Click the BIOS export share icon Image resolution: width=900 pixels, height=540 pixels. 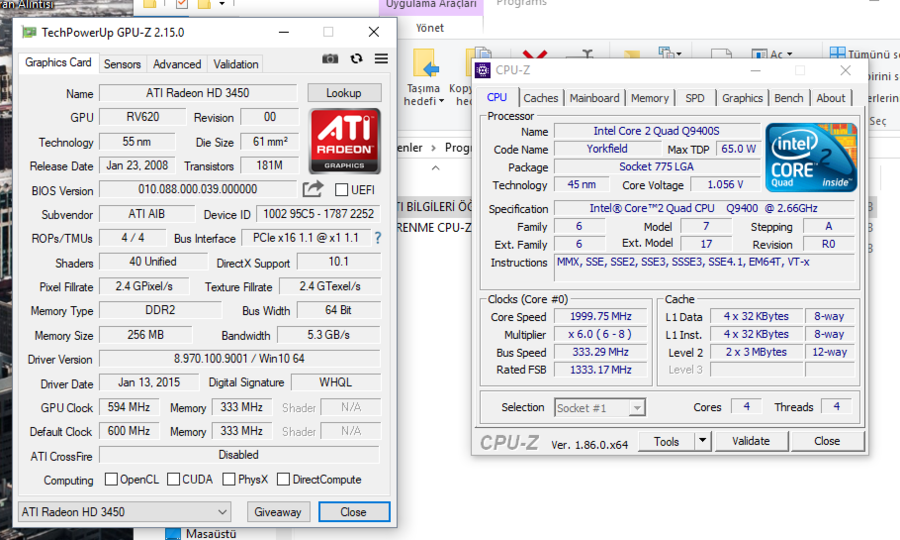click(x=313, y=188)
